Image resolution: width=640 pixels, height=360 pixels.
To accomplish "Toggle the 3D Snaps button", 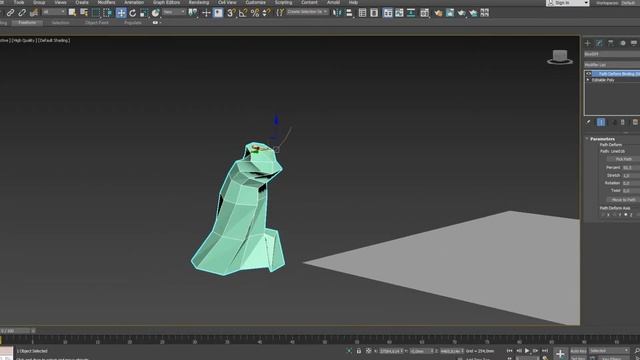I will [x=231, y=13].
